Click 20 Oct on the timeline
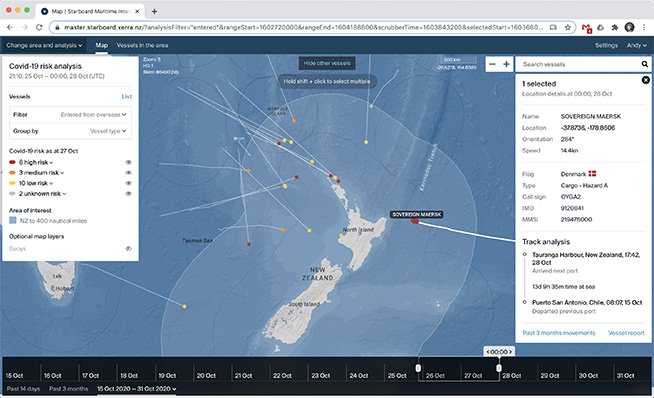The width and height of the screenshot is (654, 398). click(206, 375)
